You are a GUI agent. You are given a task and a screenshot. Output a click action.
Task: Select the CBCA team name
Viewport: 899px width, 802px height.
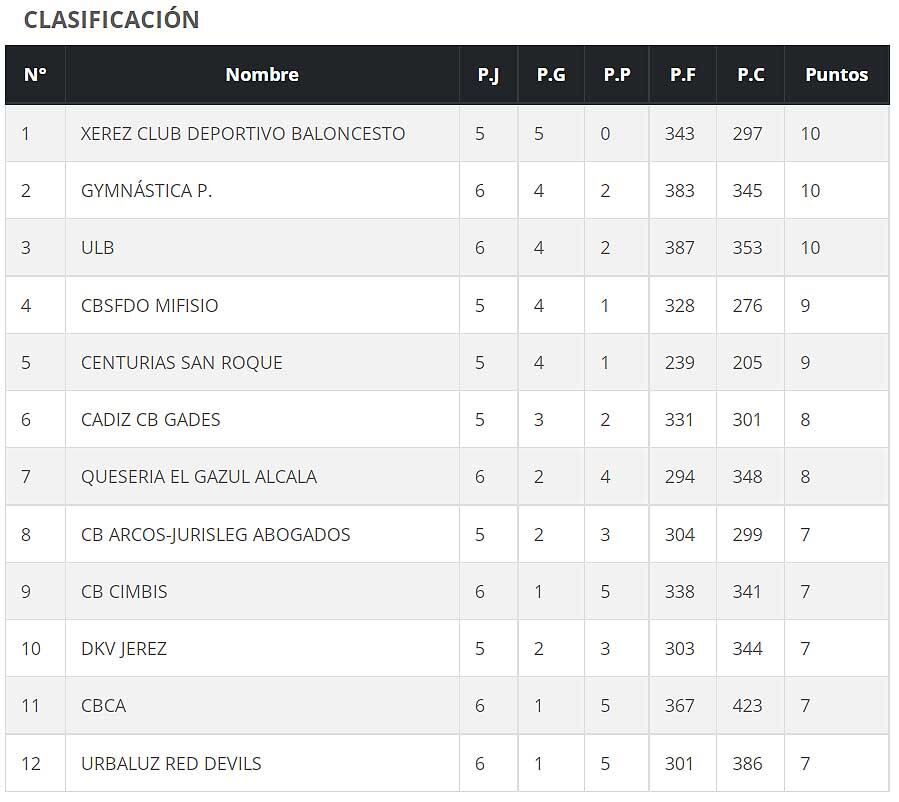[103, 706]
